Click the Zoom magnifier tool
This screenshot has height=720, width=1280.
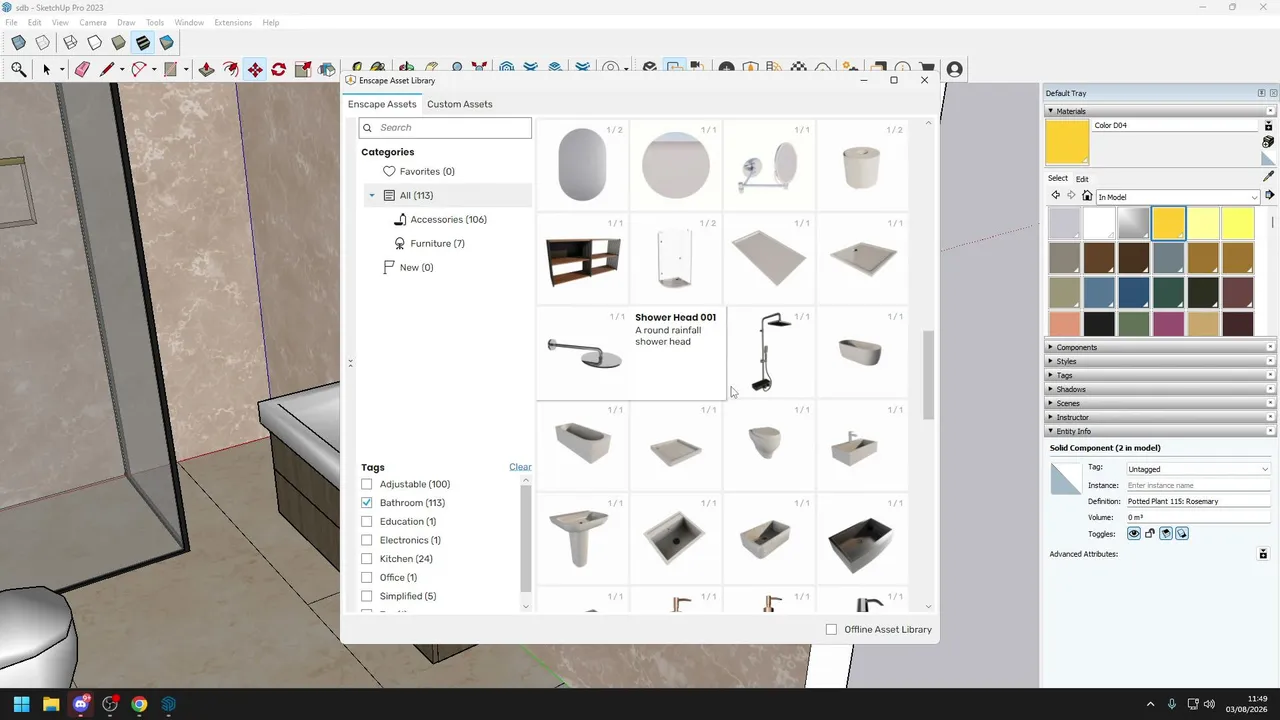point(18,69)
